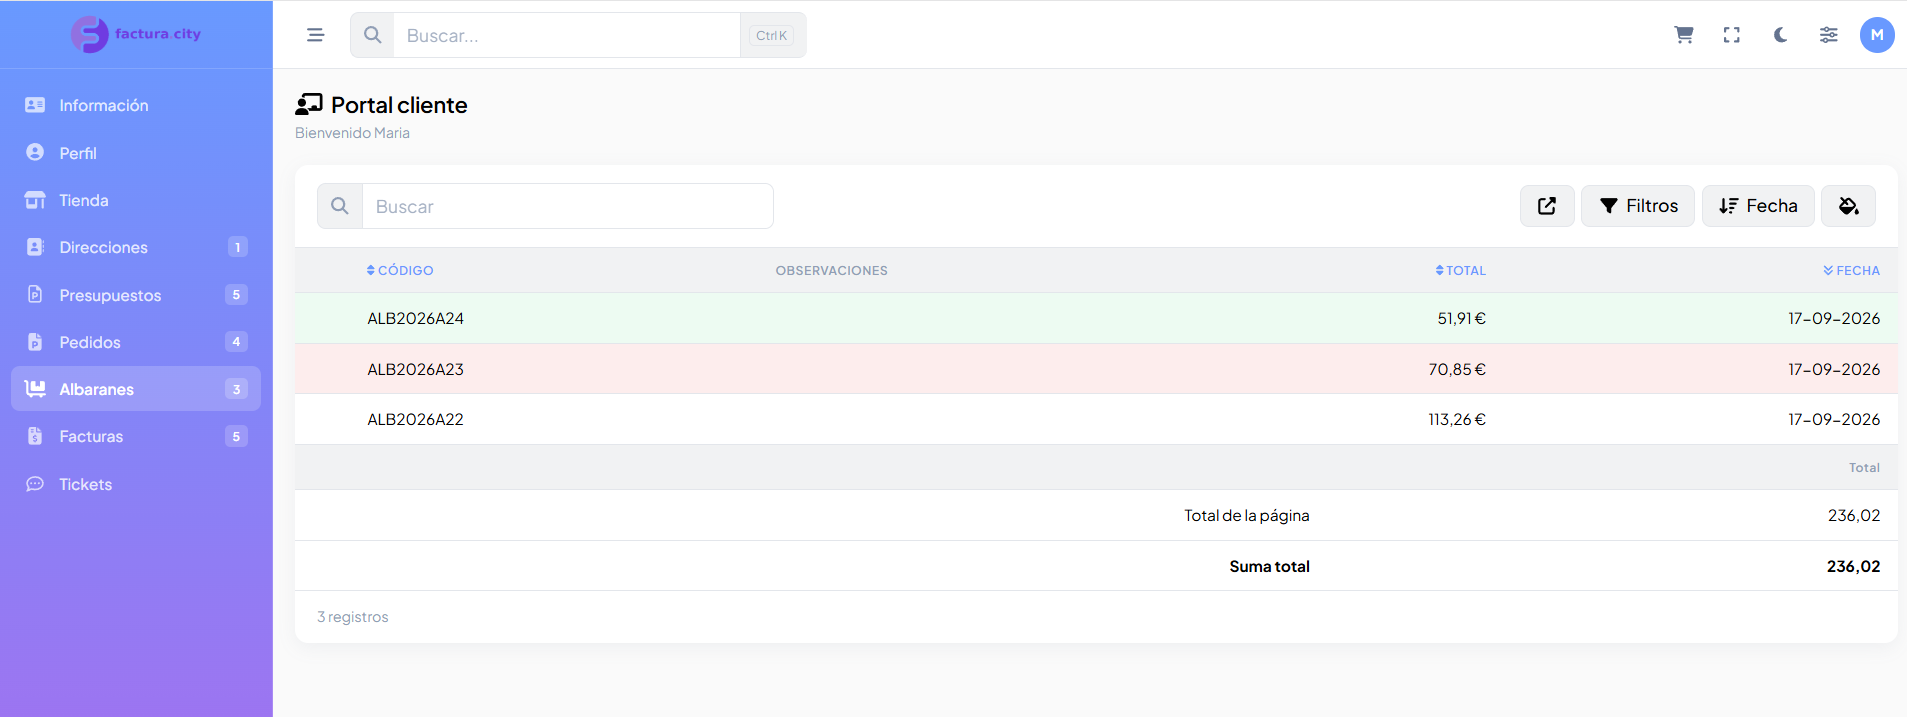1907x717 pixels.
Task: Open the settings sliders icon
Action: pyautogui.click(x=1828, y=35)
